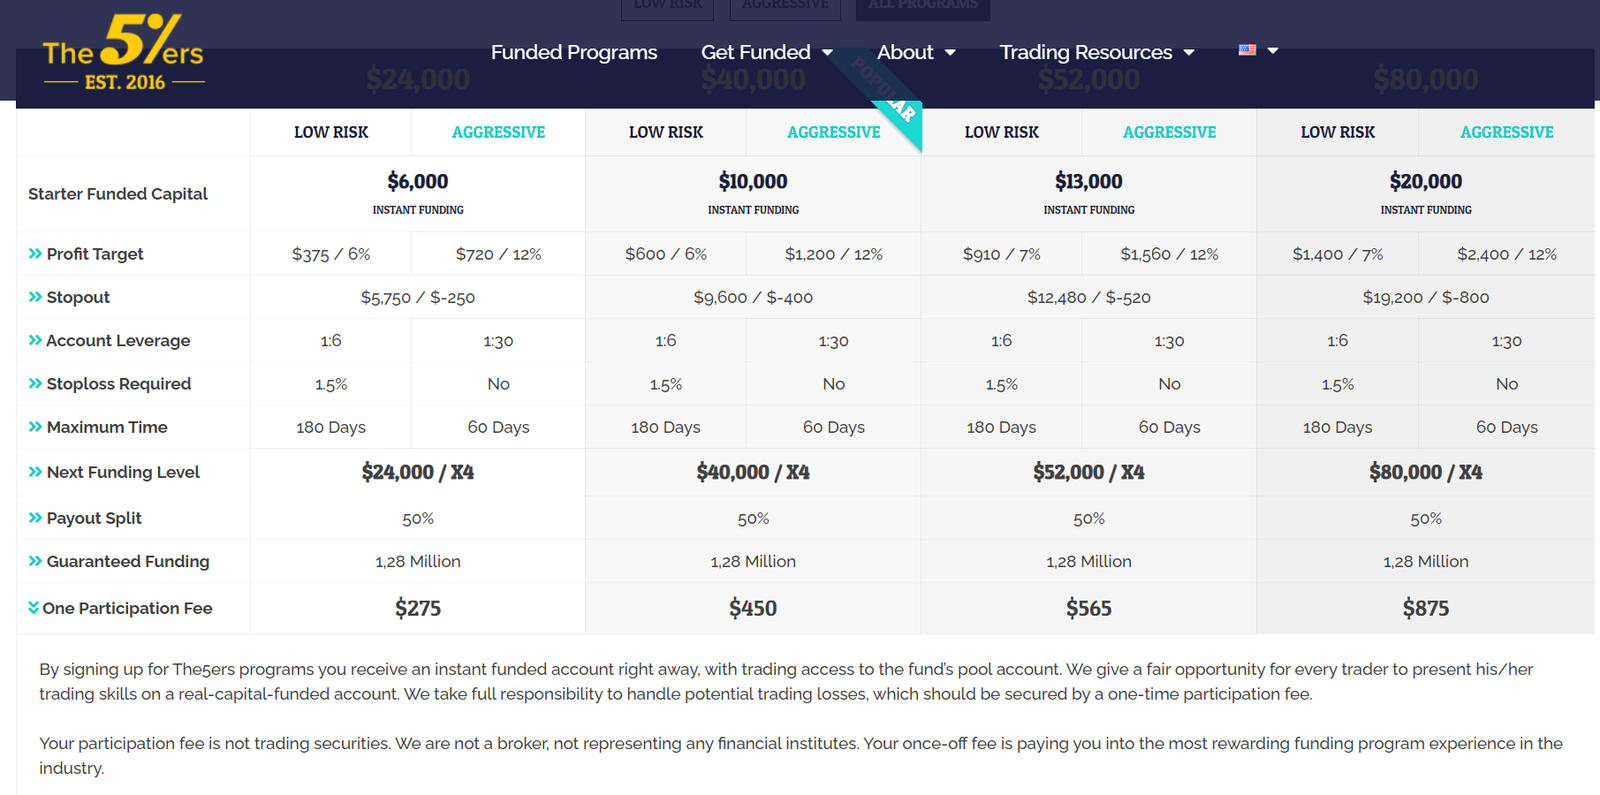Click the chevron icon beside Stoploss Required
Image resolution: width=1600 pixels, height=795 pixels.
35,383
